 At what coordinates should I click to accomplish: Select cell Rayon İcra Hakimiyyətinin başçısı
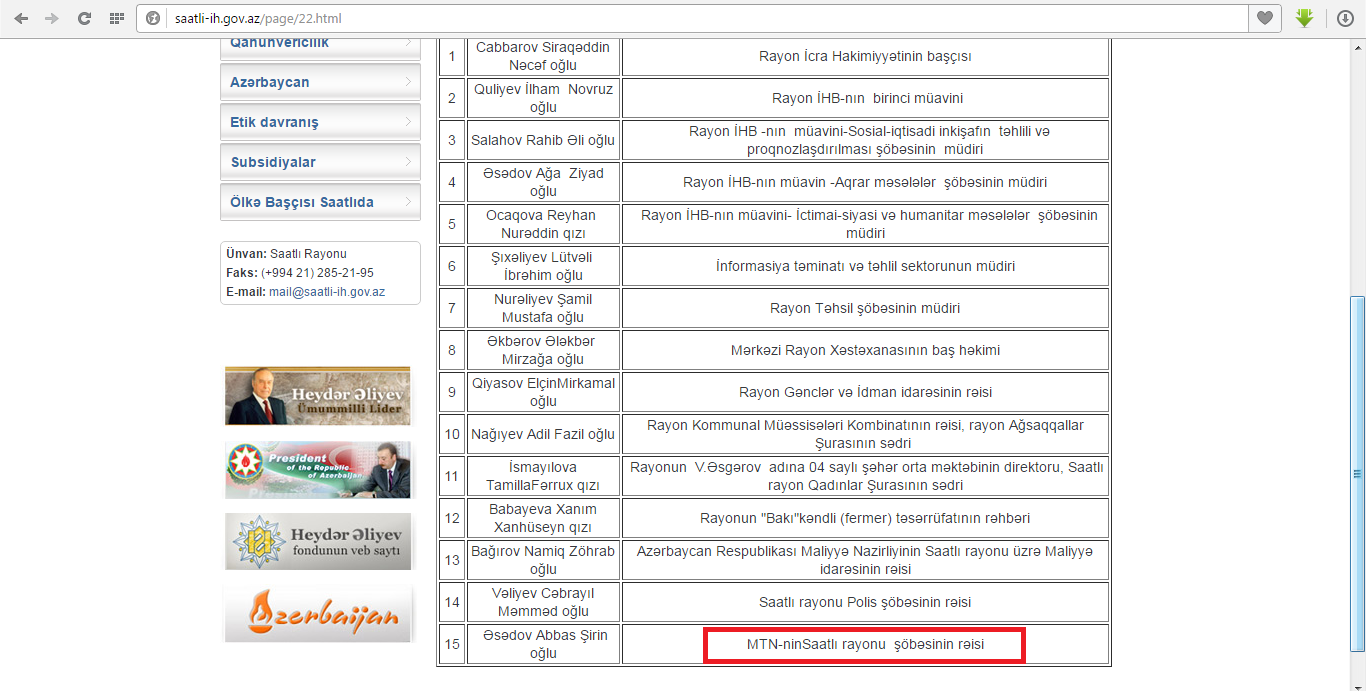click(865, 56)
